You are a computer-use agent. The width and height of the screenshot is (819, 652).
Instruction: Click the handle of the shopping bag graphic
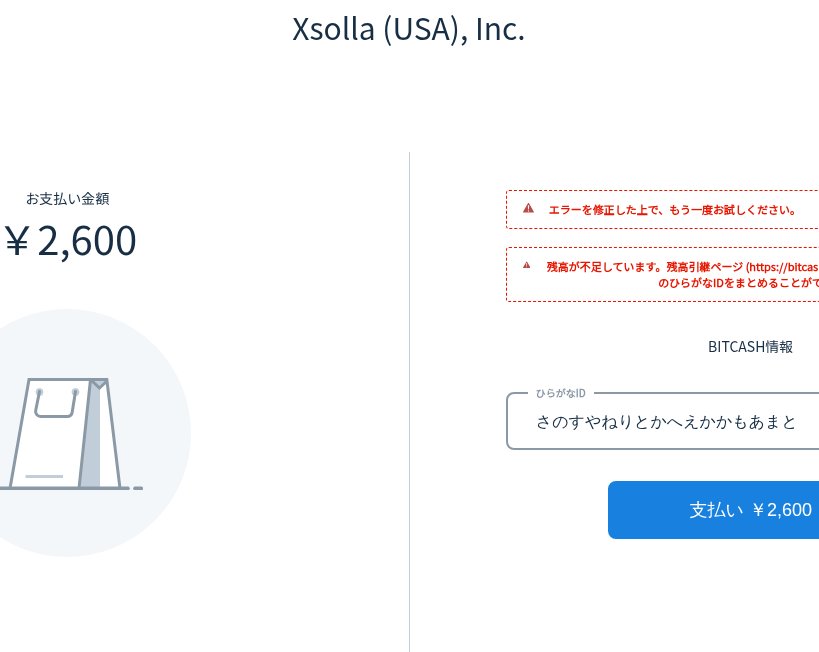(56, 402)
